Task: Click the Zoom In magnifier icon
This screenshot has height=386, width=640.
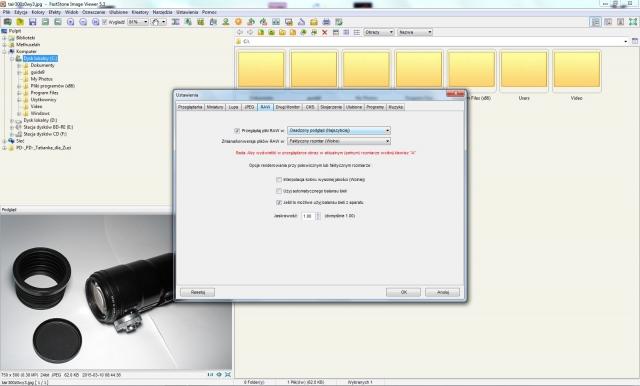Action: coord(70,22)
